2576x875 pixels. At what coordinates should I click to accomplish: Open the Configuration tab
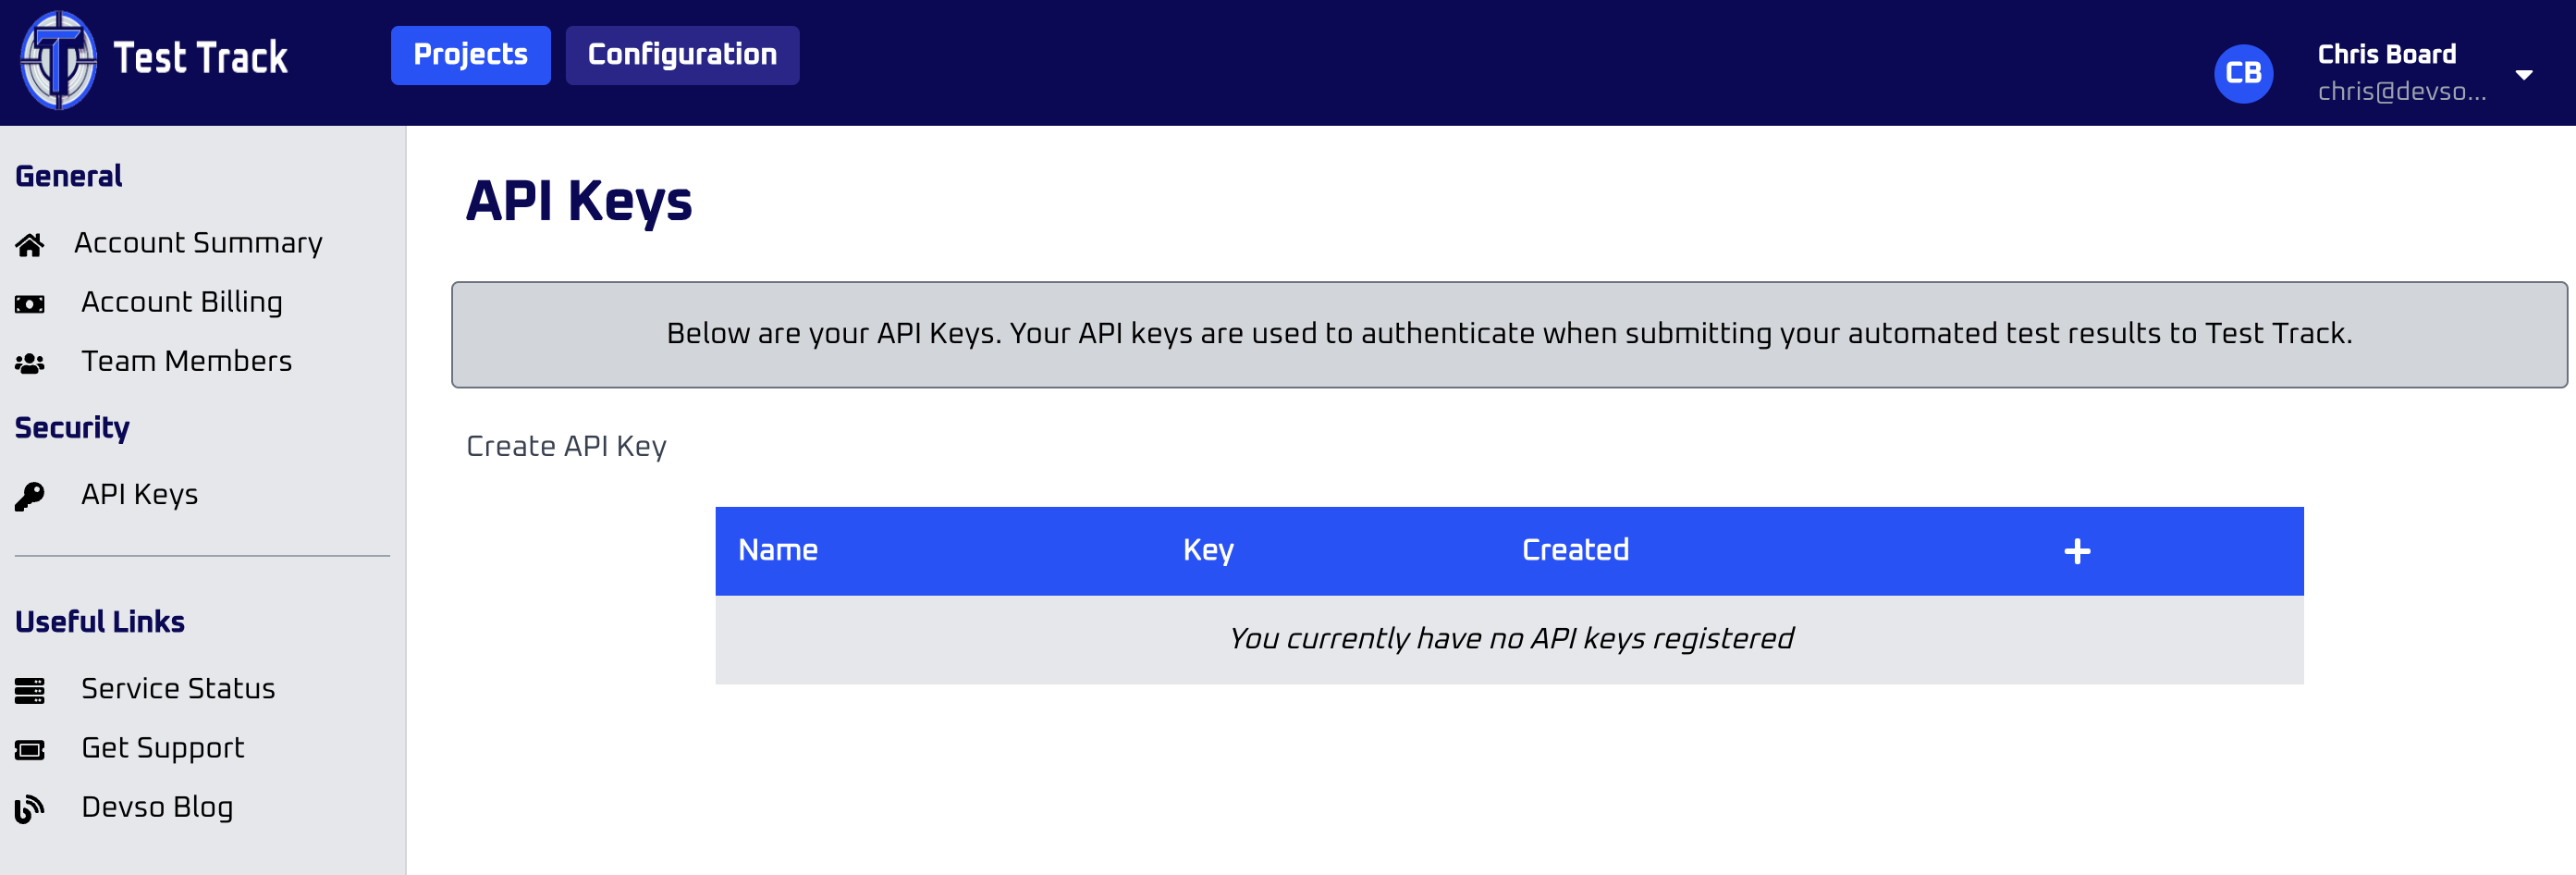[682, 55]
